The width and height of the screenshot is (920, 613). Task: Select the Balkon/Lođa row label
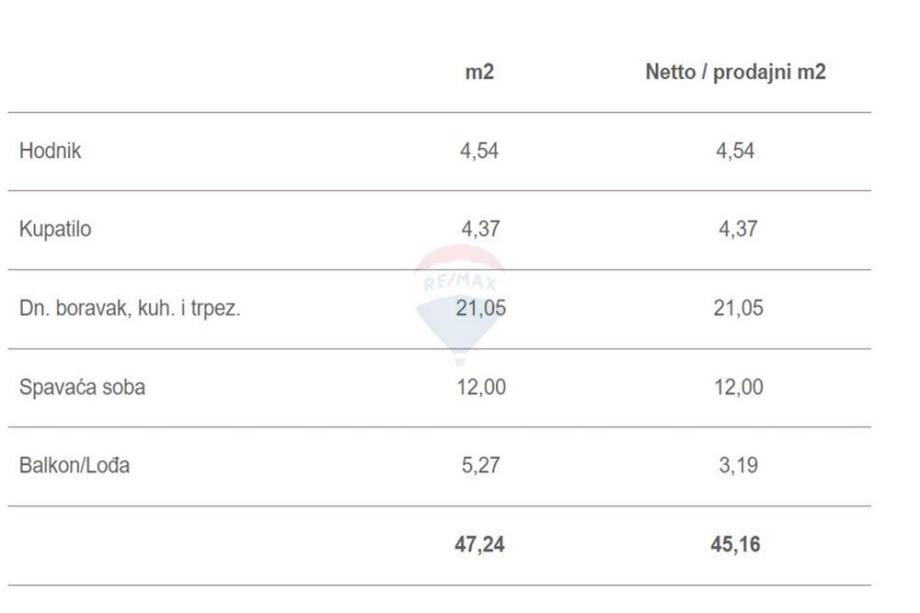pyautogui.click(x=74, y=466)
